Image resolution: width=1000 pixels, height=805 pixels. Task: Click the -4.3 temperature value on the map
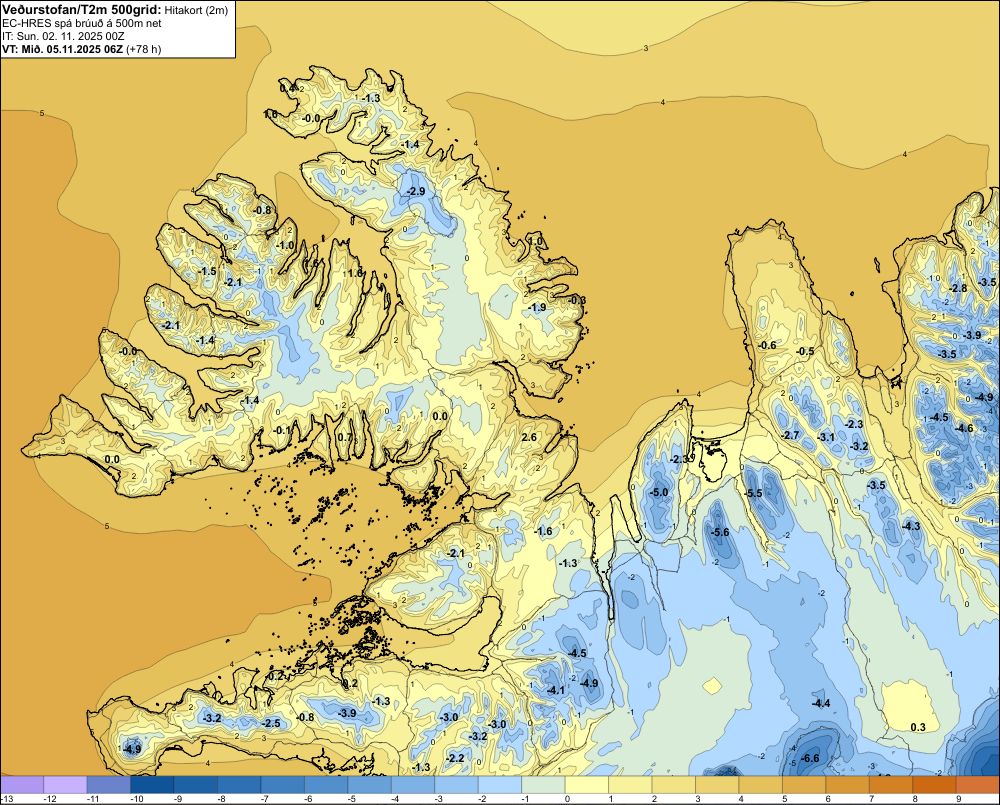[x=911, y=526]
